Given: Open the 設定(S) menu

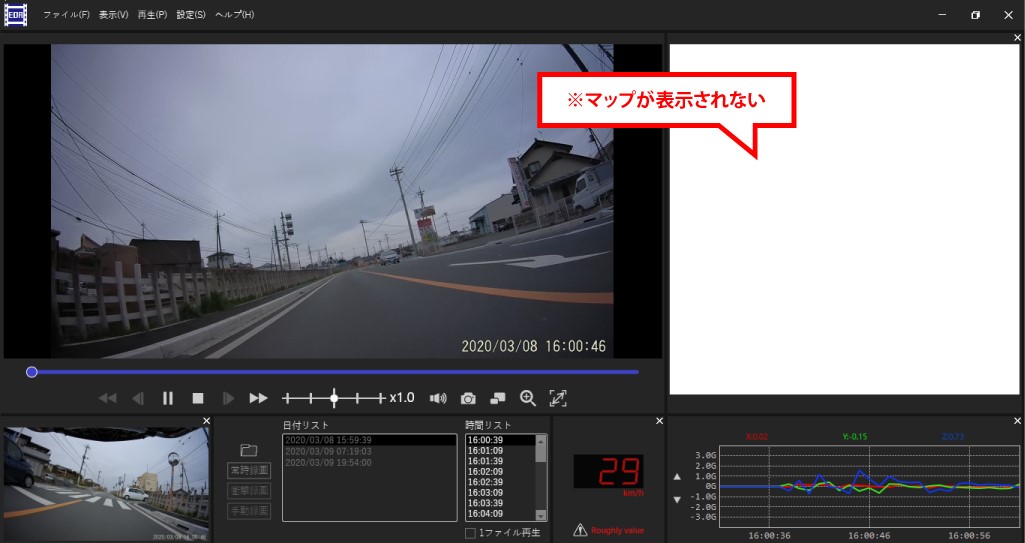Looking at the screenshot, I should (191, 15).
